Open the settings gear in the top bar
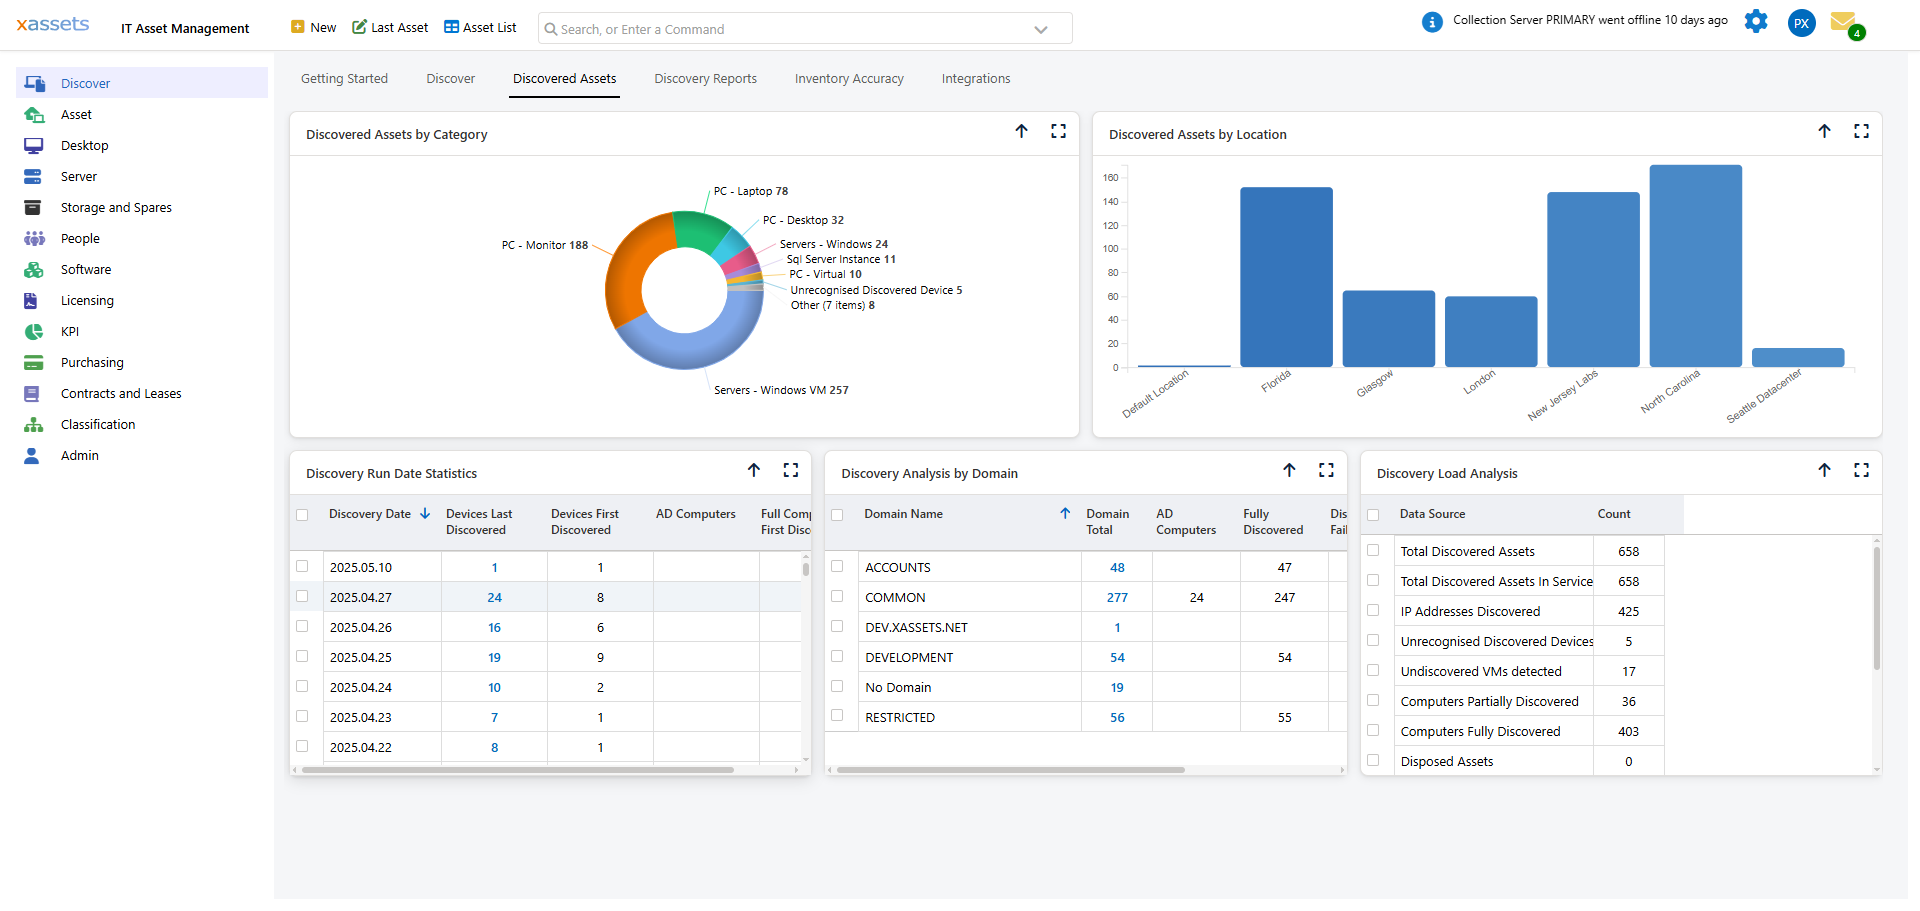1920x911 pixels. pyautogui.click(x=1756, y=21)
